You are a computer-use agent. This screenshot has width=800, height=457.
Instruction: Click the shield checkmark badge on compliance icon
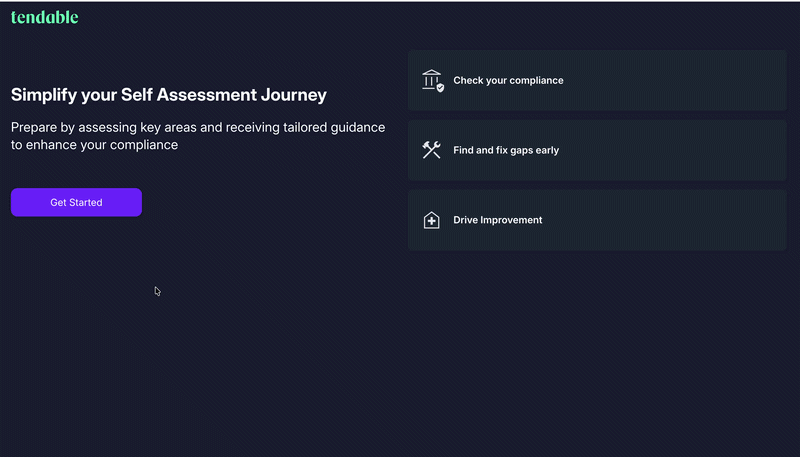coord(440,88)
